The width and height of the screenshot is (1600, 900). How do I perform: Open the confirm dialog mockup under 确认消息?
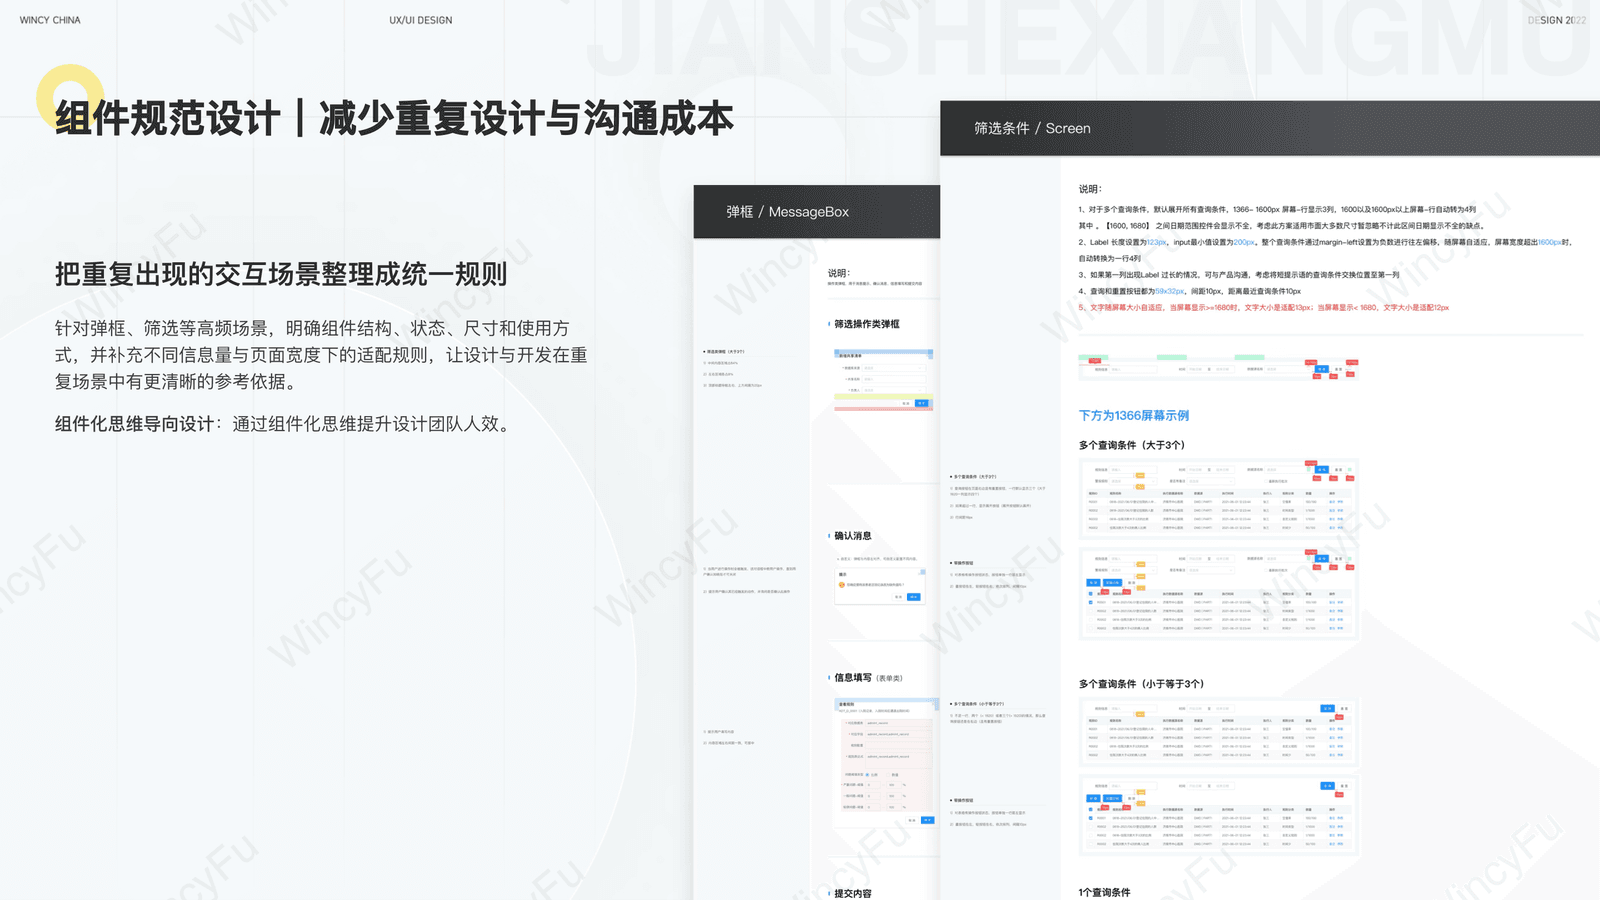880,586
